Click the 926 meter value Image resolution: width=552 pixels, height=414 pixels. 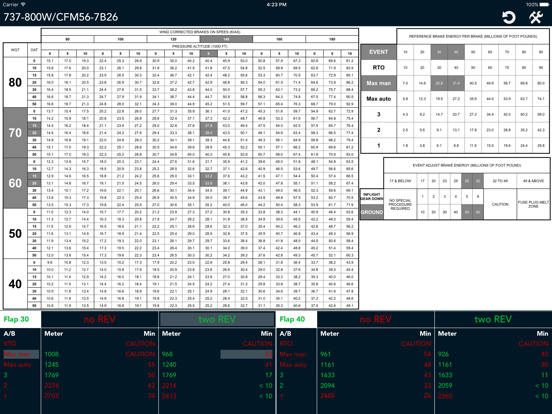coord(443,354)
